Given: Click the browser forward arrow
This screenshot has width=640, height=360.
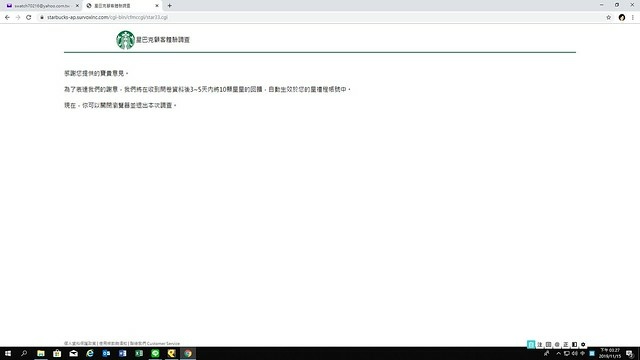Looking at the screenshot, I should [x=18, y=18].
